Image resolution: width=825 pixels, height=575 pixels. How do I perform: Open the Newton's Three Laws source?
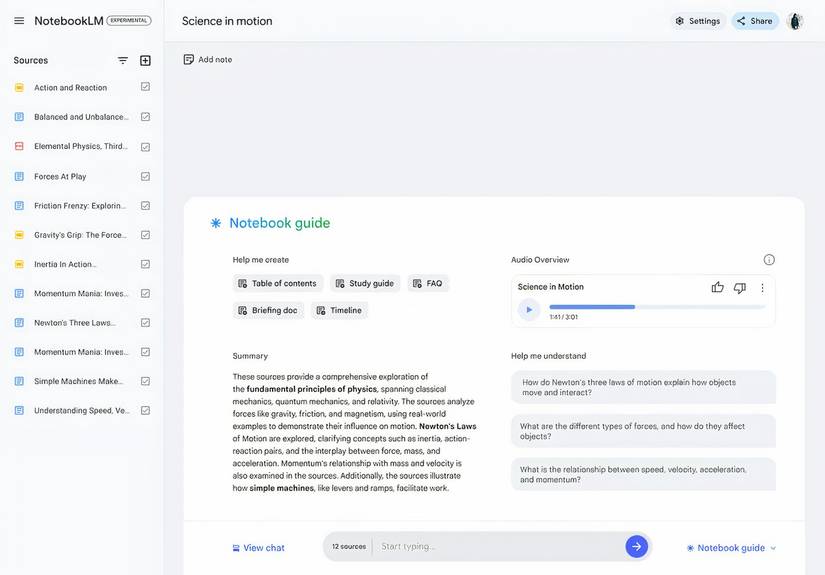pyautogui.click(x=75, y=322)
